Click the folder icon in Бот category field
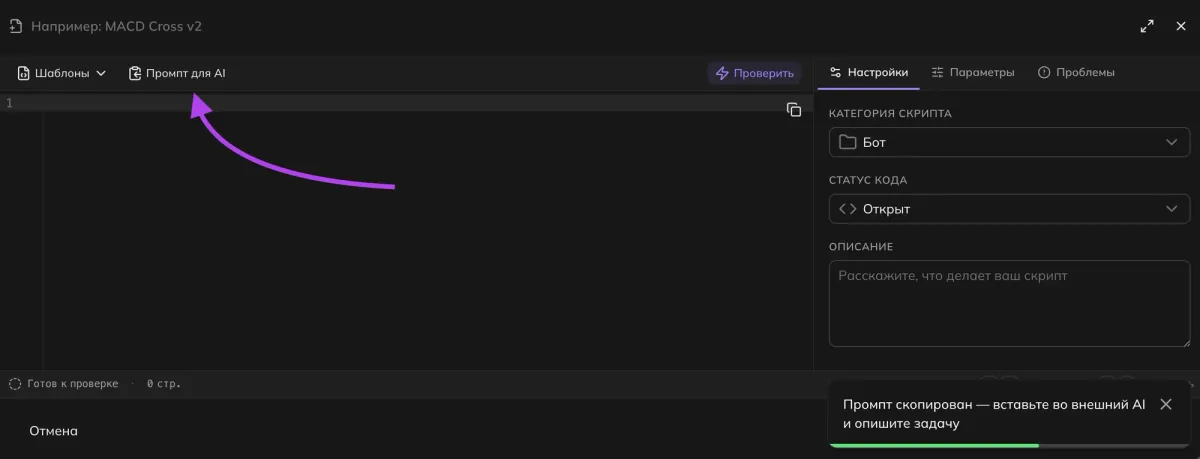Screen dimensions: 1200x459 [x=847, y=142]
